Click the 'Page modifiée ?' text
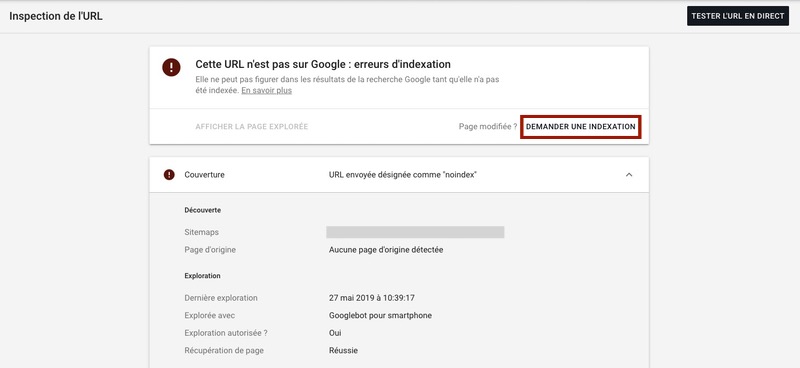 488,127
